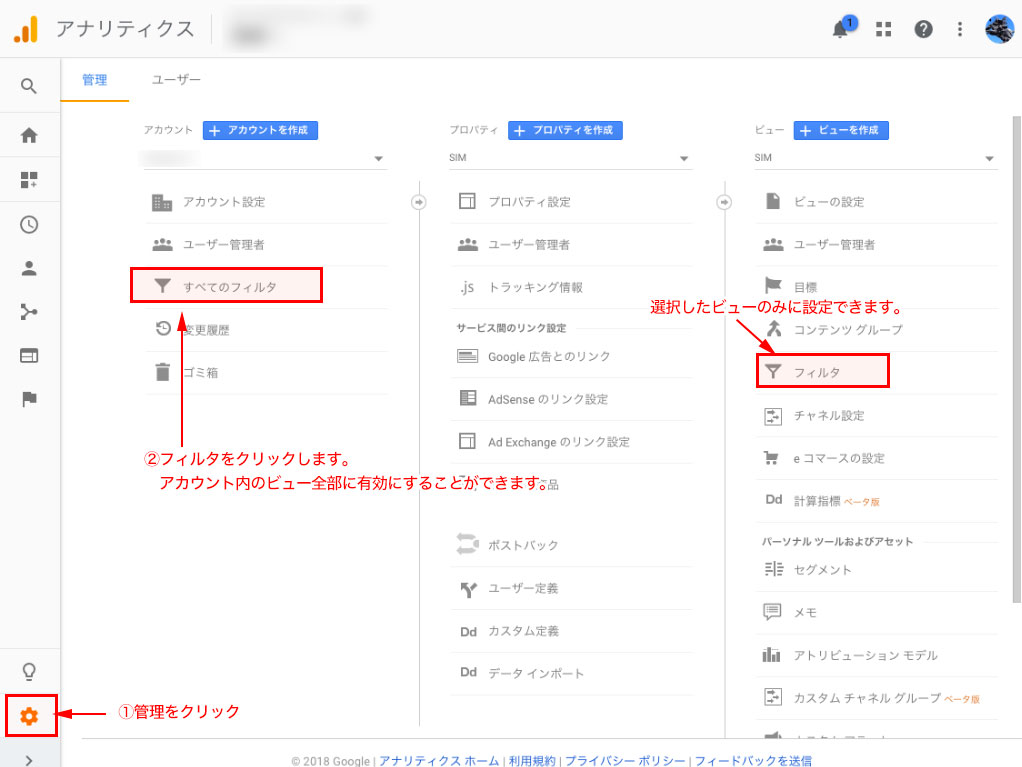Switch to the ユーザー tab
The image size is (1022, 767).
pyautogui.click(x=176, y=80)
